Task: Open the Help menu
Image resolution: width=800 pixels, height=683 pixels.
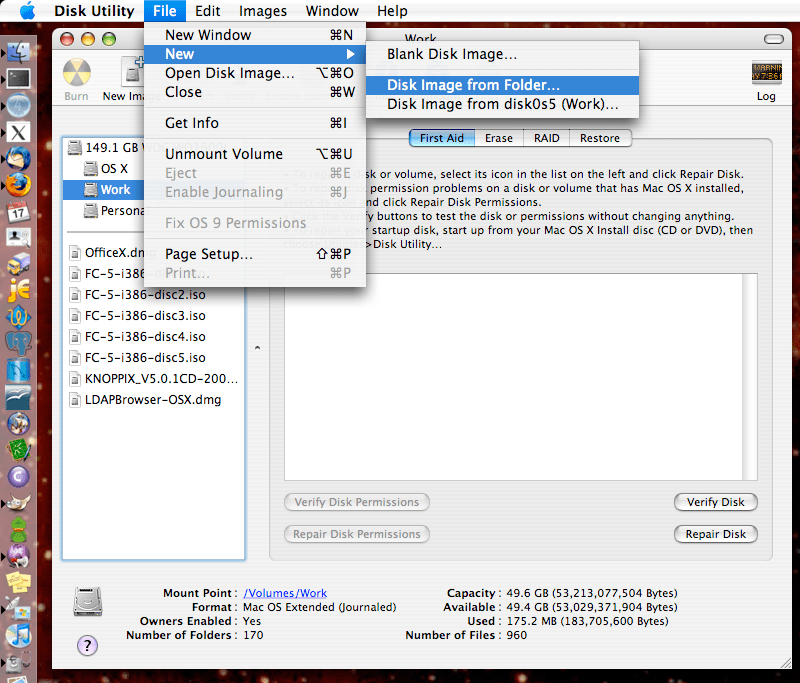Action: [392, 11]
